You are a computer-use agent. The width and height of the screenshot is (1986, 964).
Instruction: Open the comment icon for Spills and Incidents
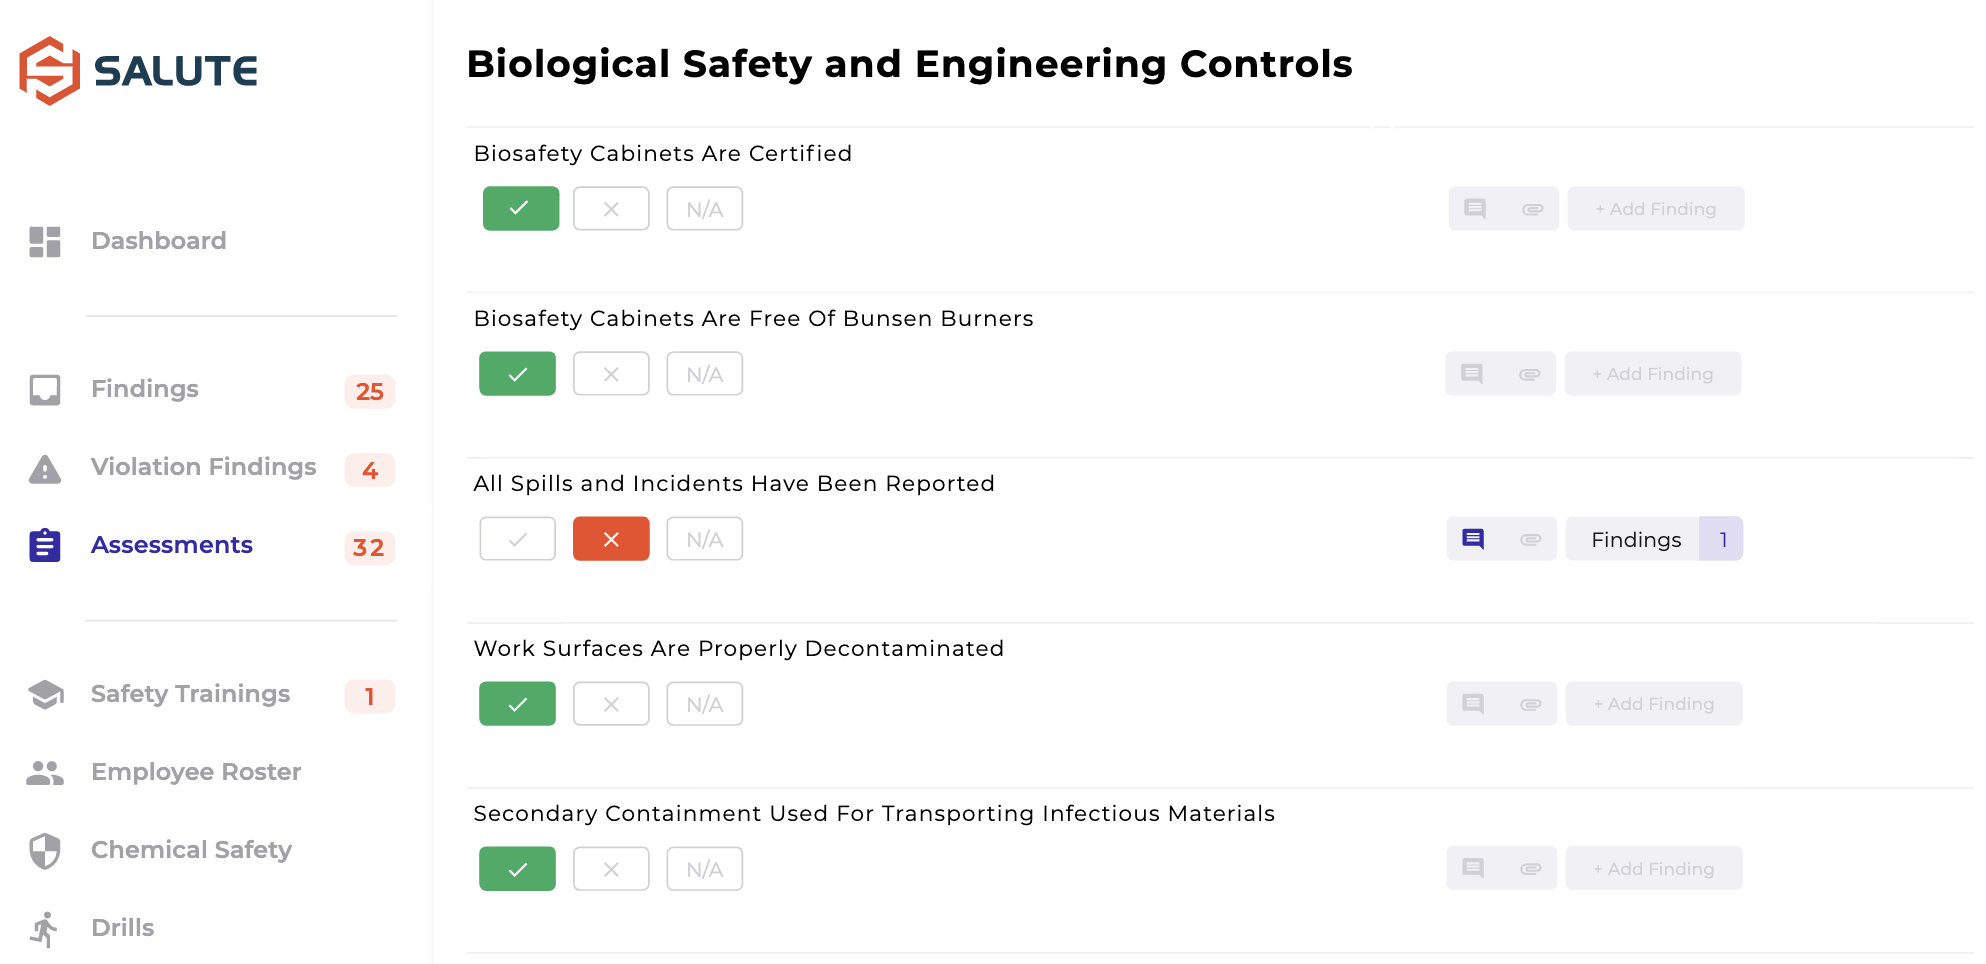coord(1473,539)
